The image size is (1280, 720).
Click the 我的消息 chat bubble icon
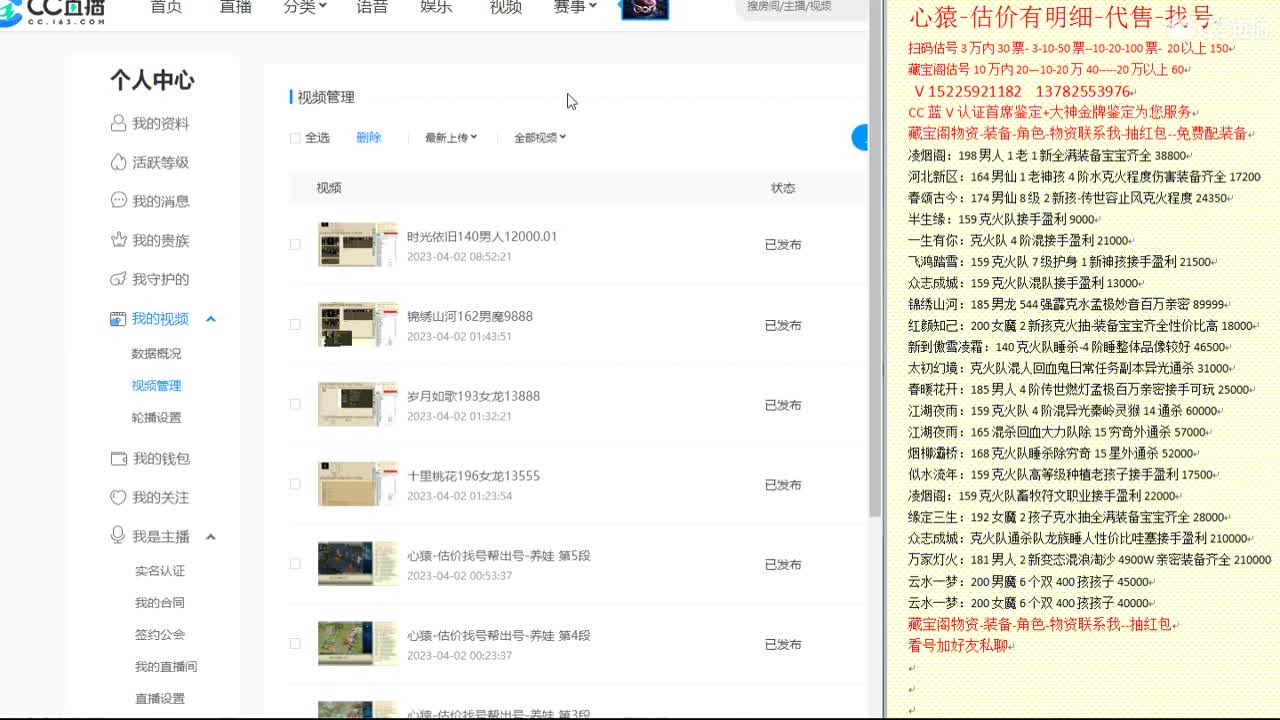(118, 200)
